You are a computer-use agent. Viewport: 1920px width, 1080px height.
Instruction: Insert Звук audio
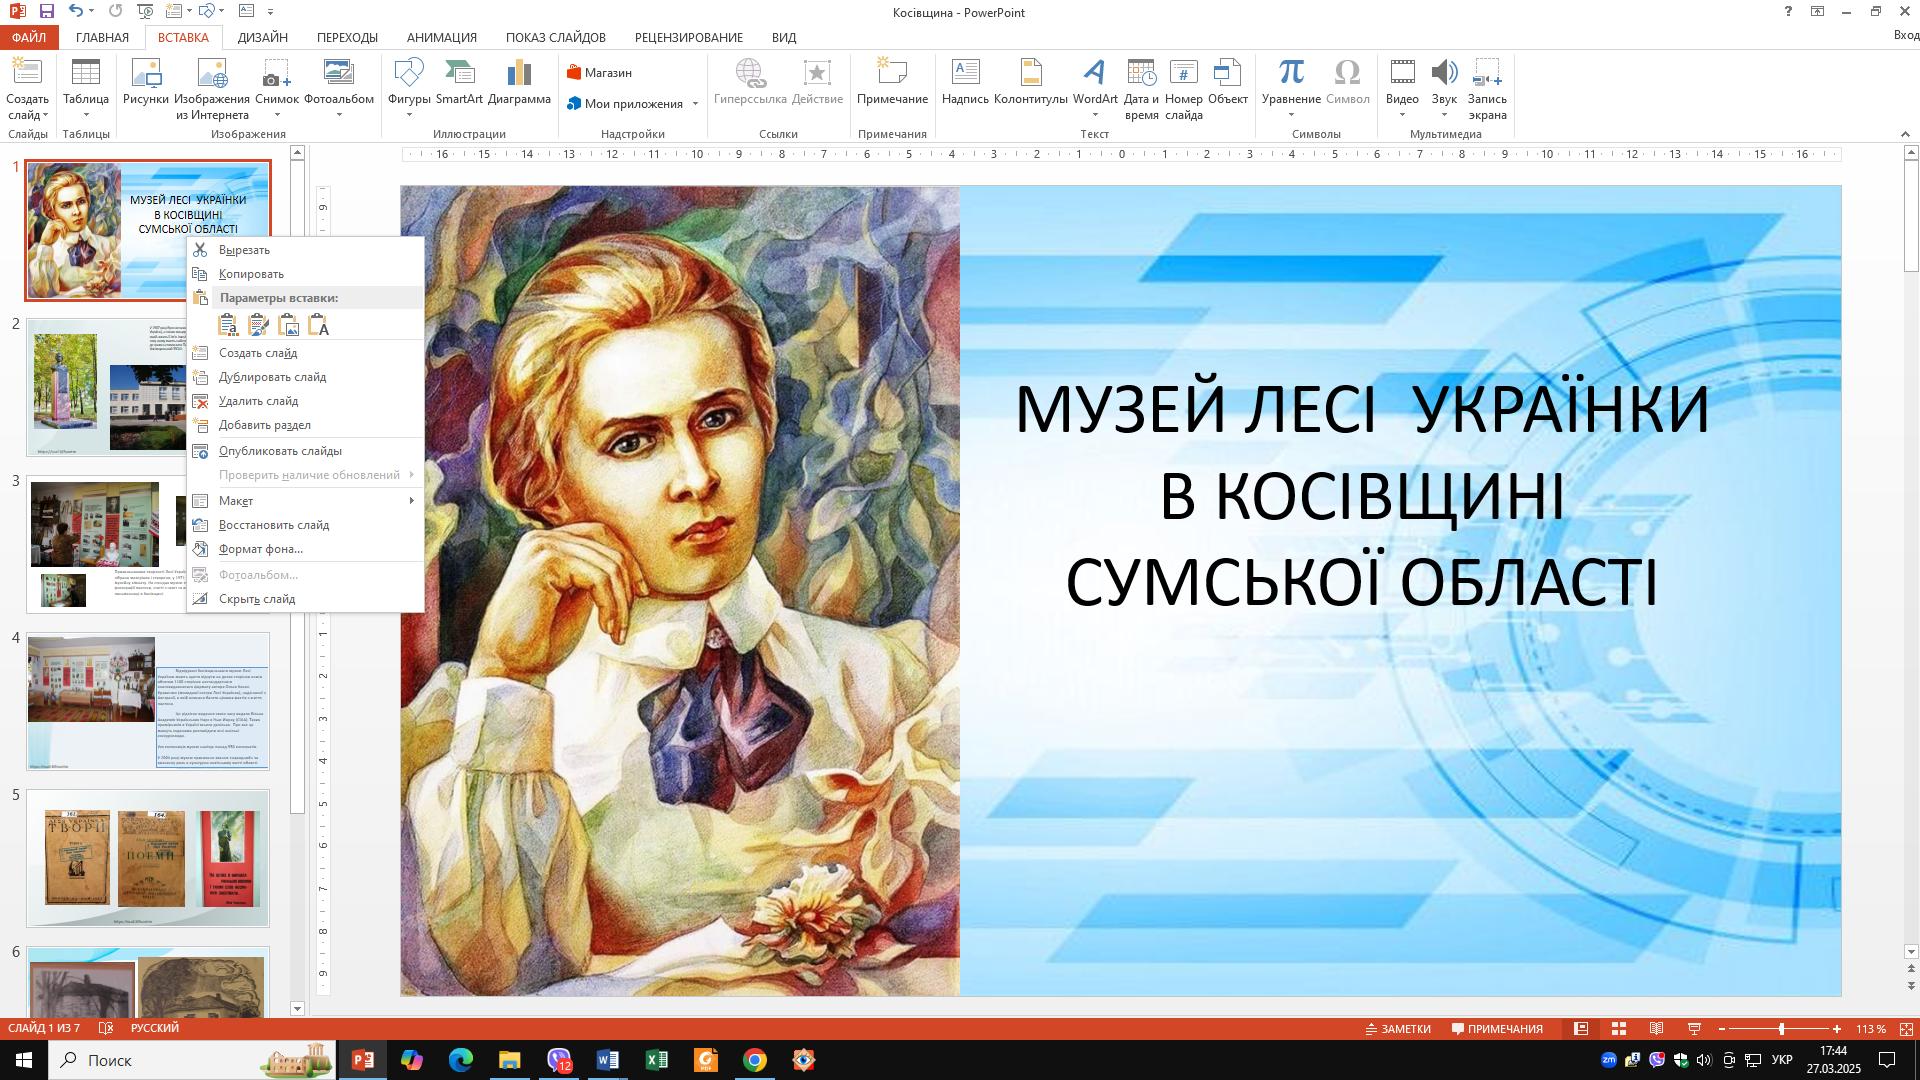[1444, 89]
